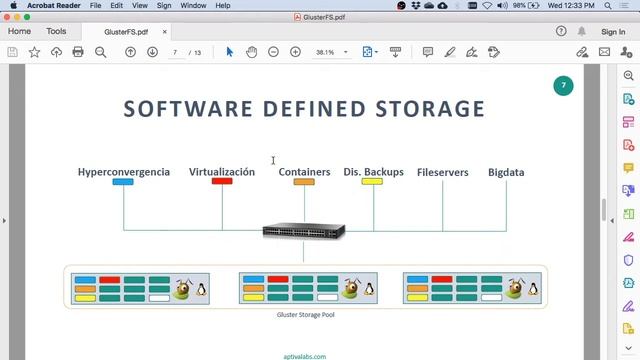
Task: Upload the file to cloud
Action: tap(56, 52)
